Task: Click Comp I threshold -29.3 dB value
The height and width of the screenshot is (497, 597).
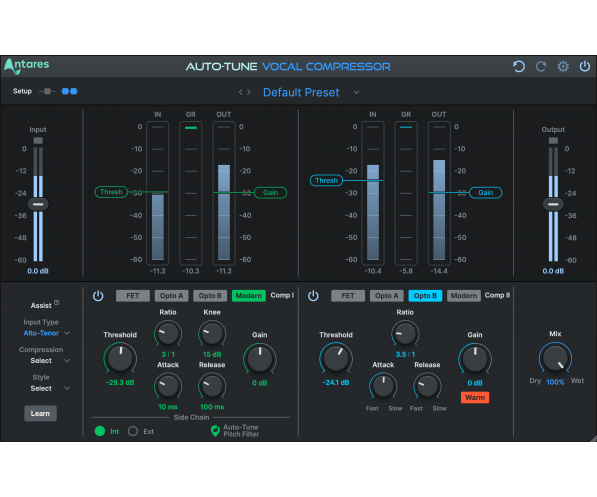Action: (x=120, y=382)
